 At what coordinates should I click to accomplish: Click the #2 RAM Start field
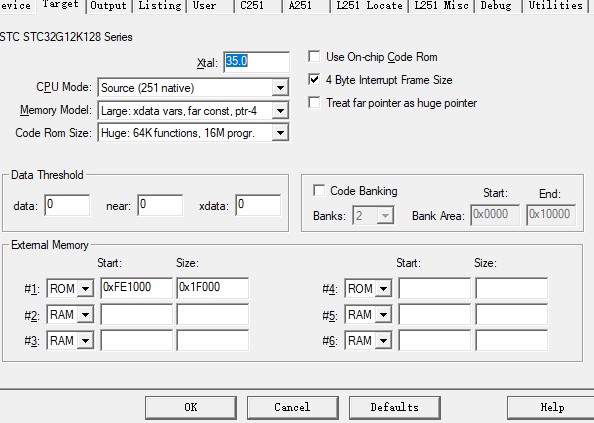tap(136, 314)
